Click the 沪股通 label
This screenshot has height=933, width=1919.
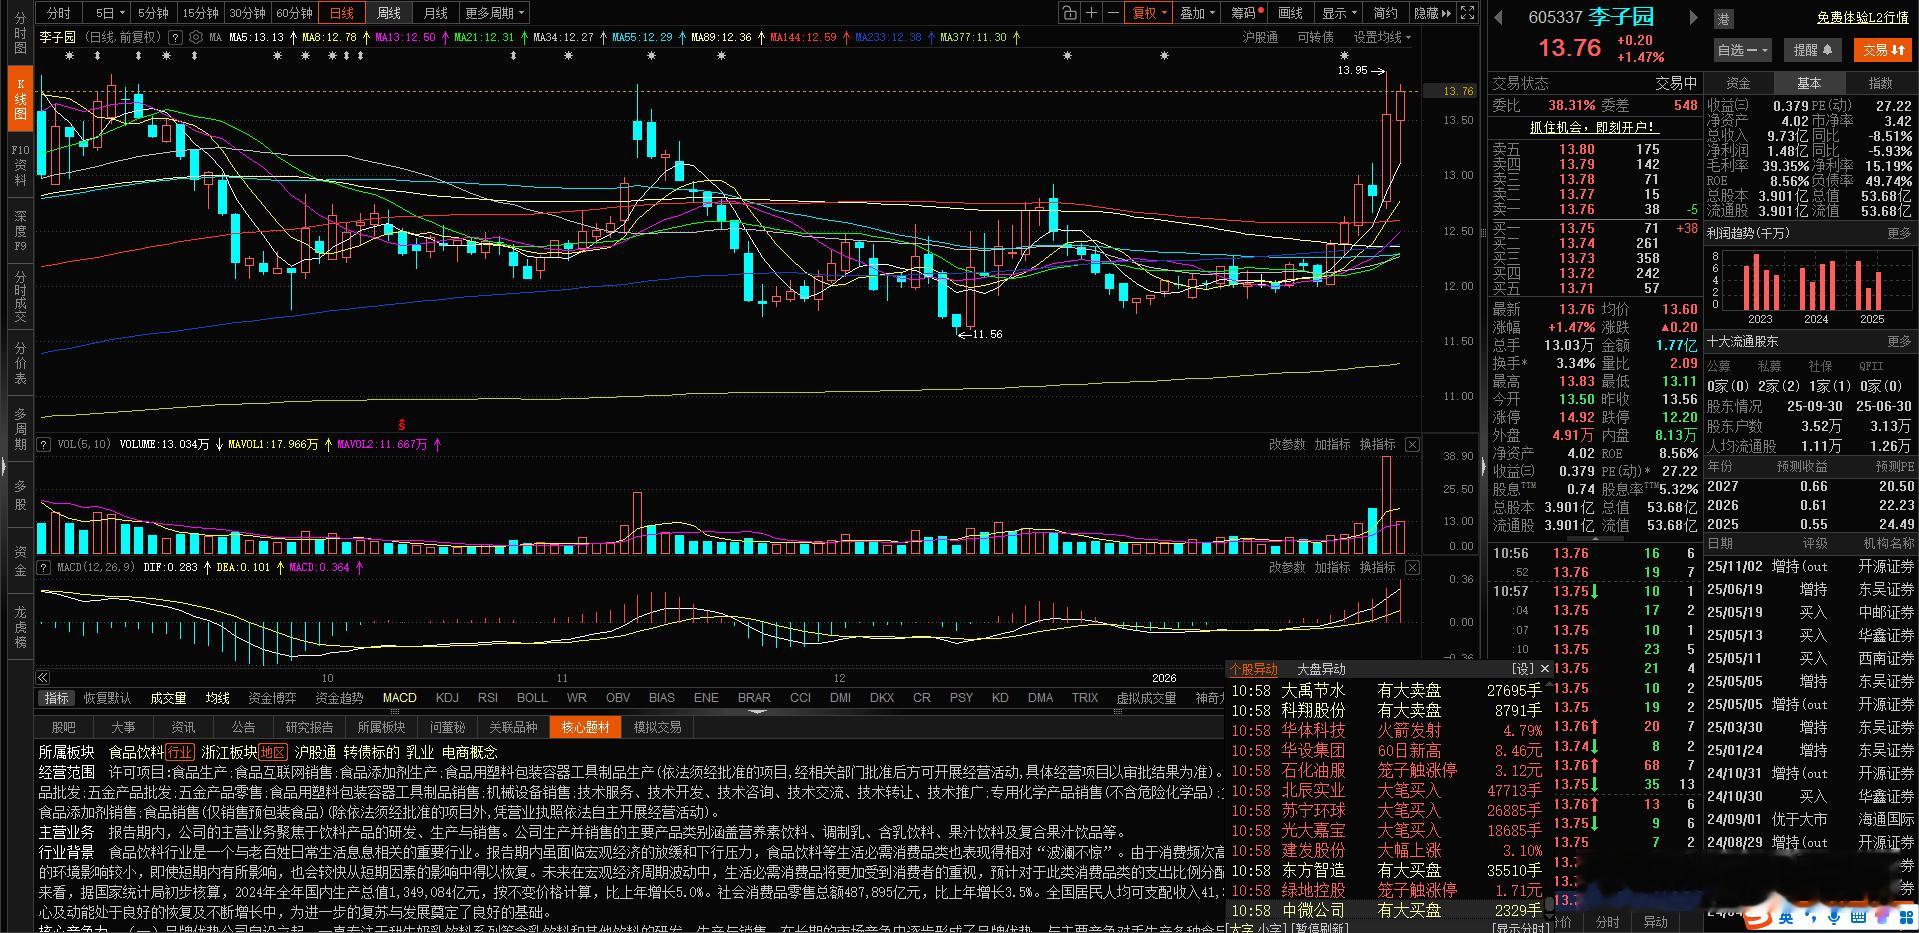1260,37
